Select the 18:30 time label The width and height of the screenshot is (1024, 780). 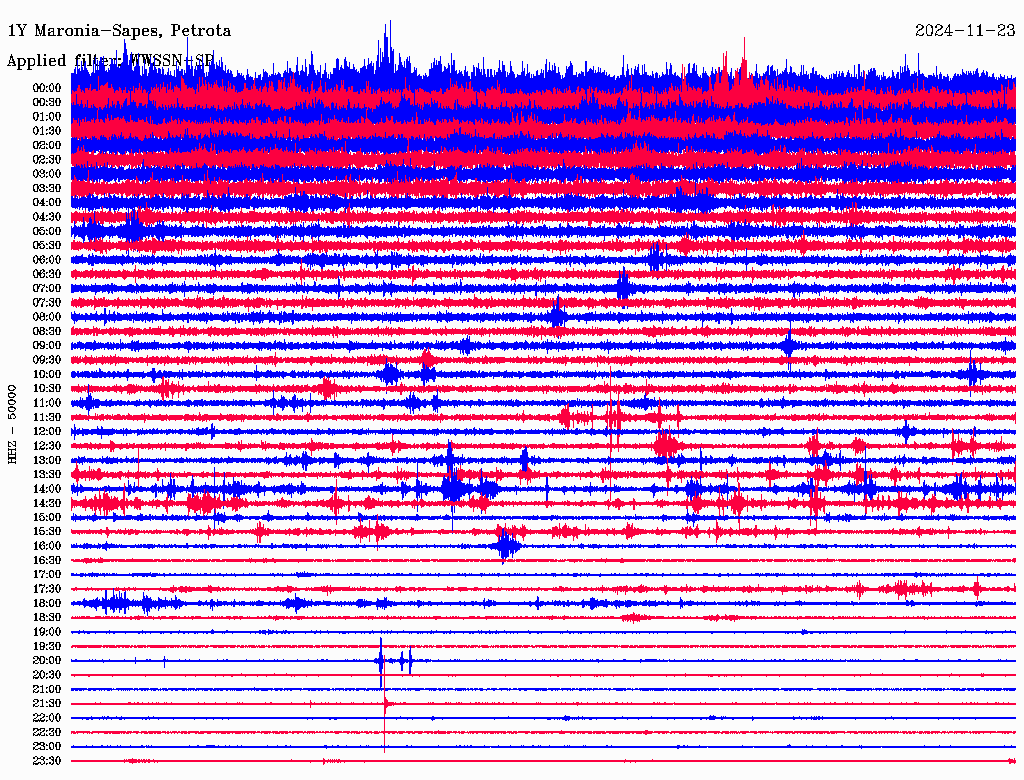[x=47, y=618]
